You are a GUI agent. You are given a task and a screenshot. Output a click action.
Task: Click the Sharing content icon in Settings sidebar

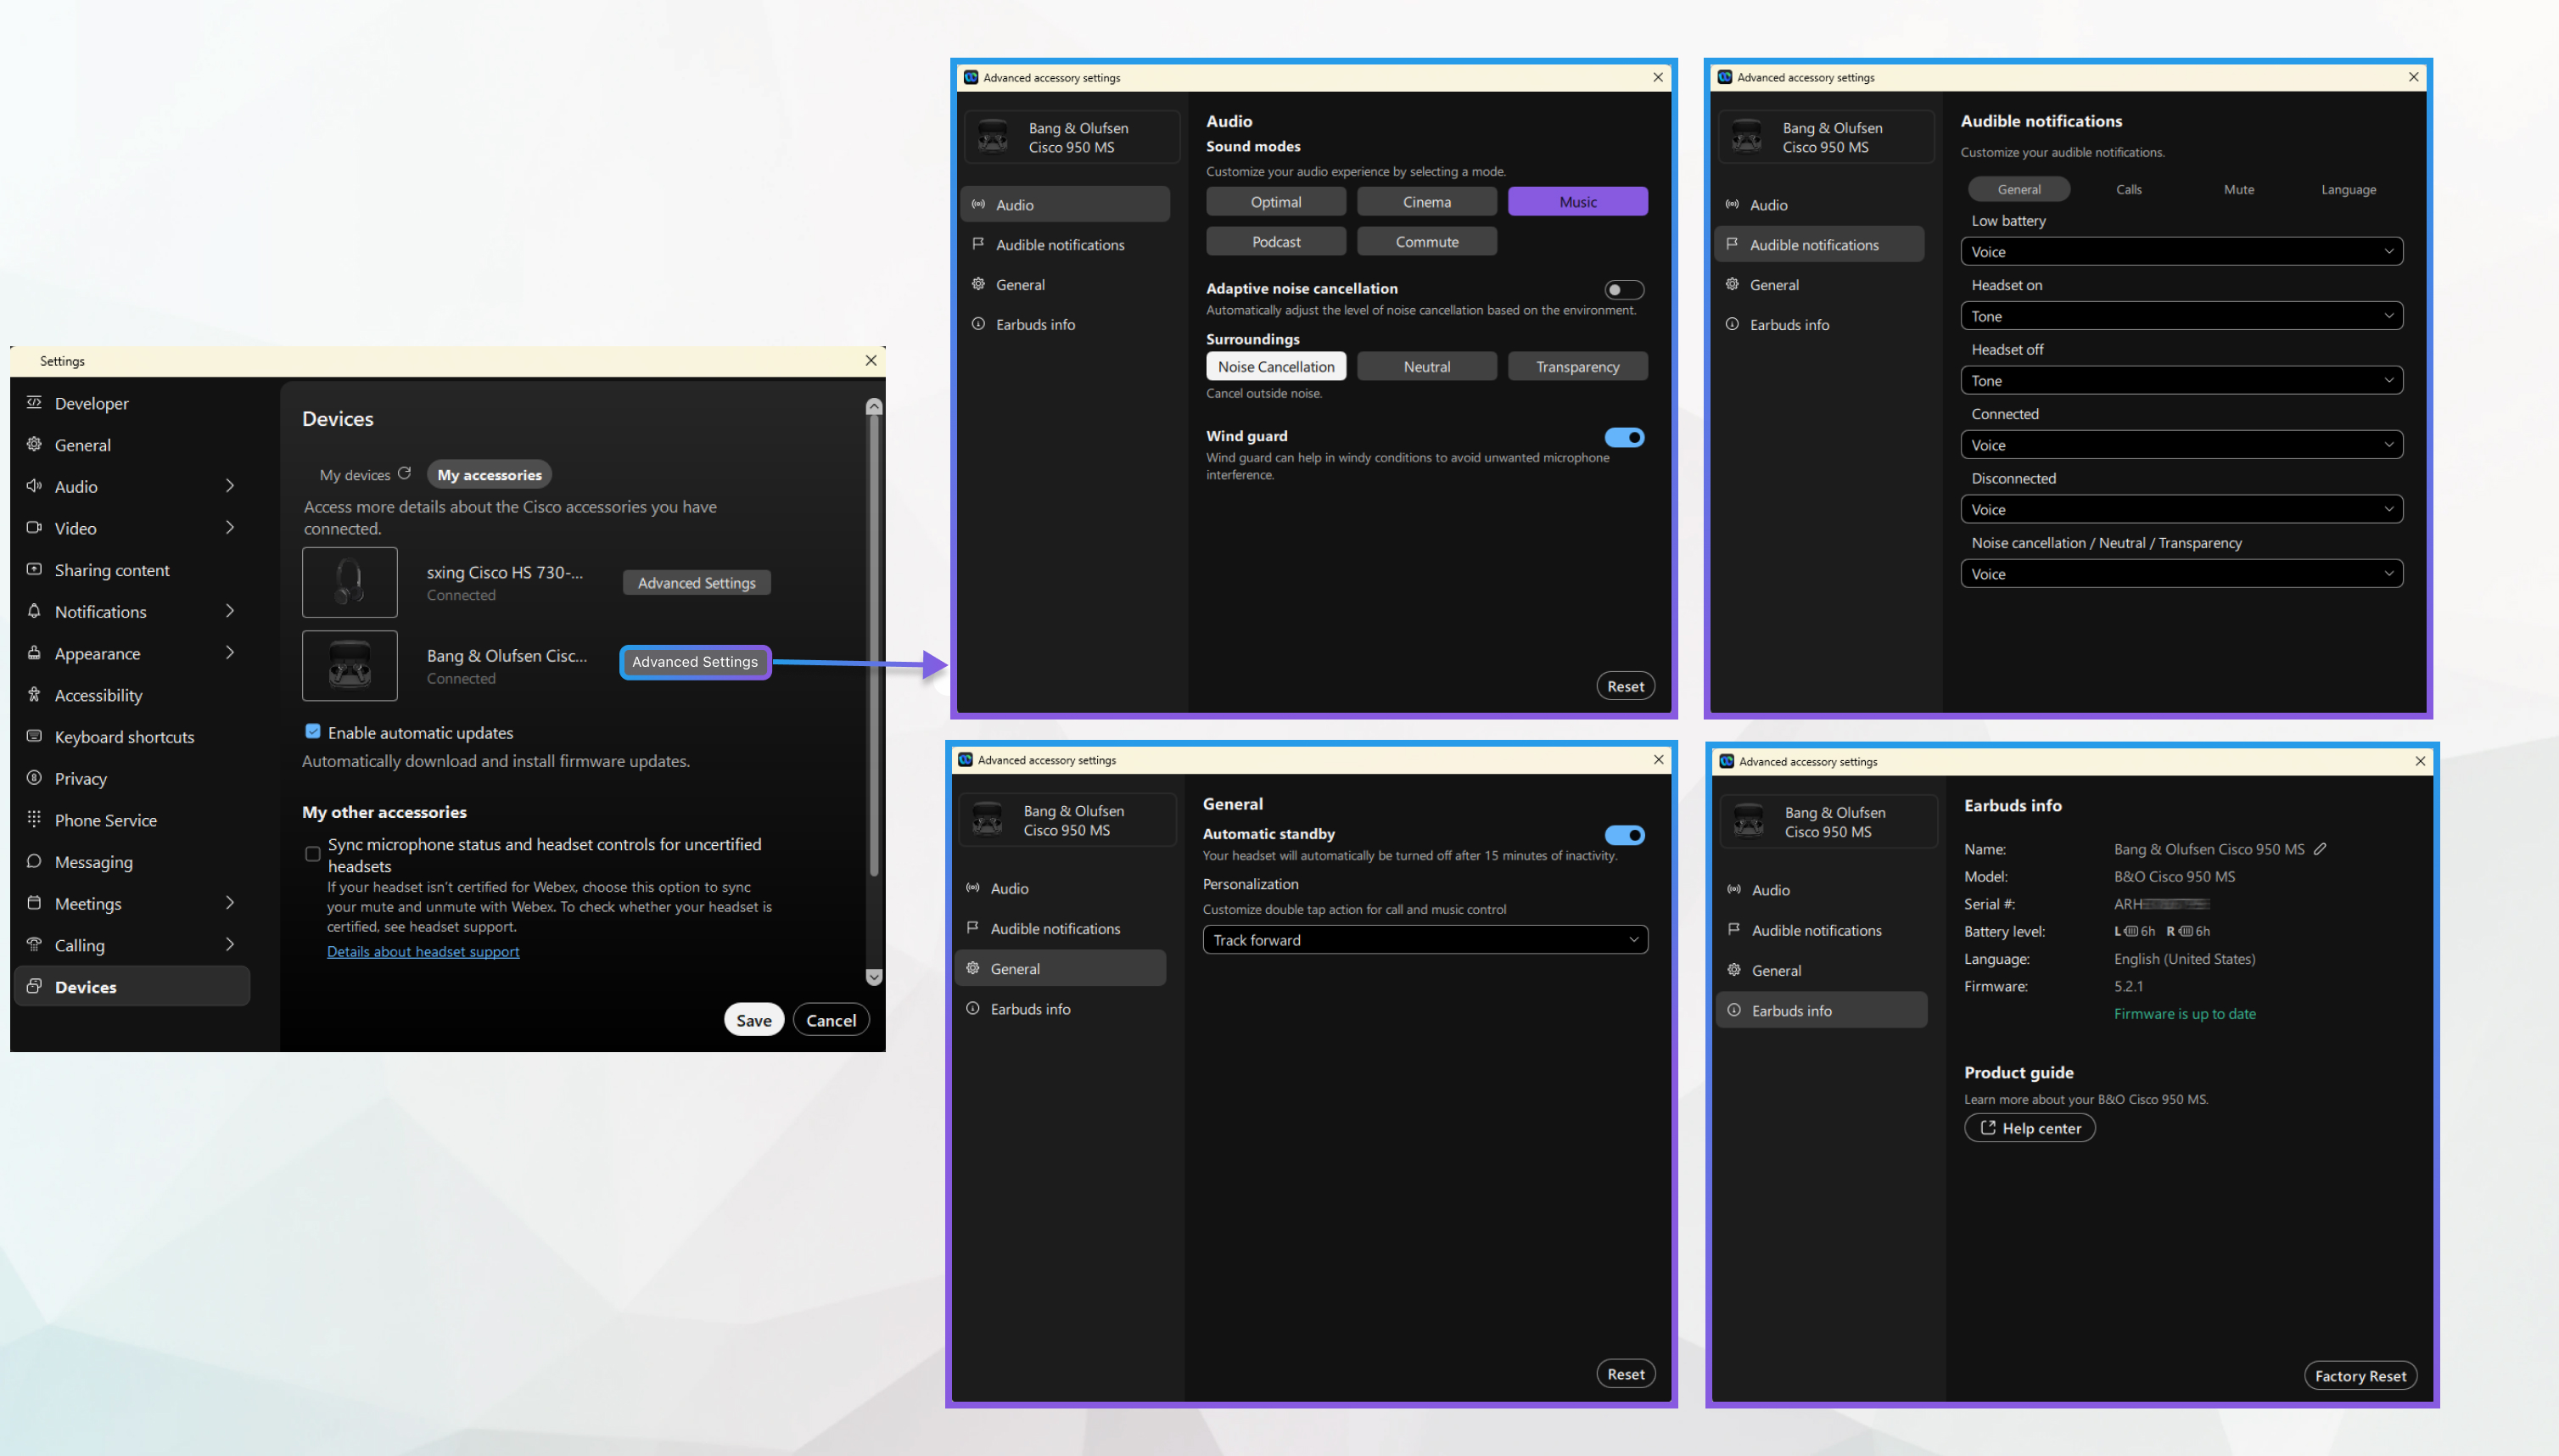click(34, 569)
